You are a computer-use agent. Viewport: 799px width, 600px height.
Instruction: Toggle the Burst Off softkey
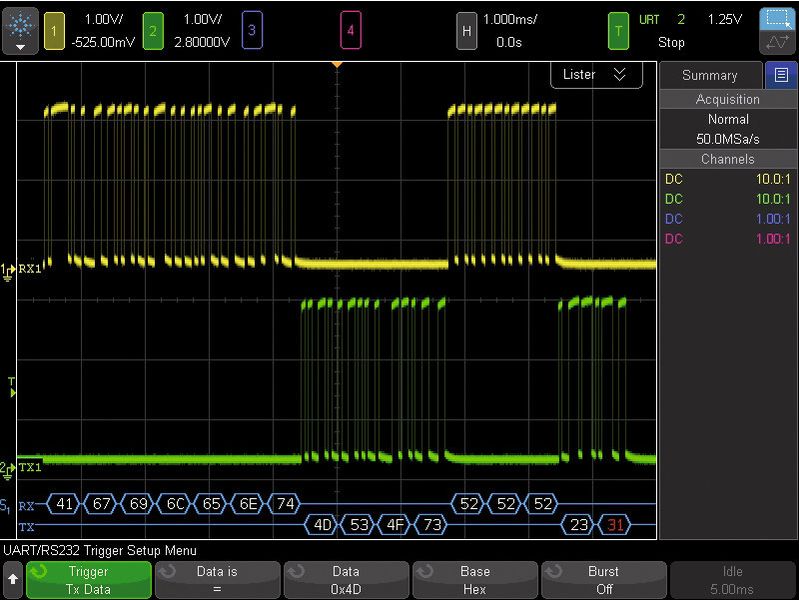point(603,580)
